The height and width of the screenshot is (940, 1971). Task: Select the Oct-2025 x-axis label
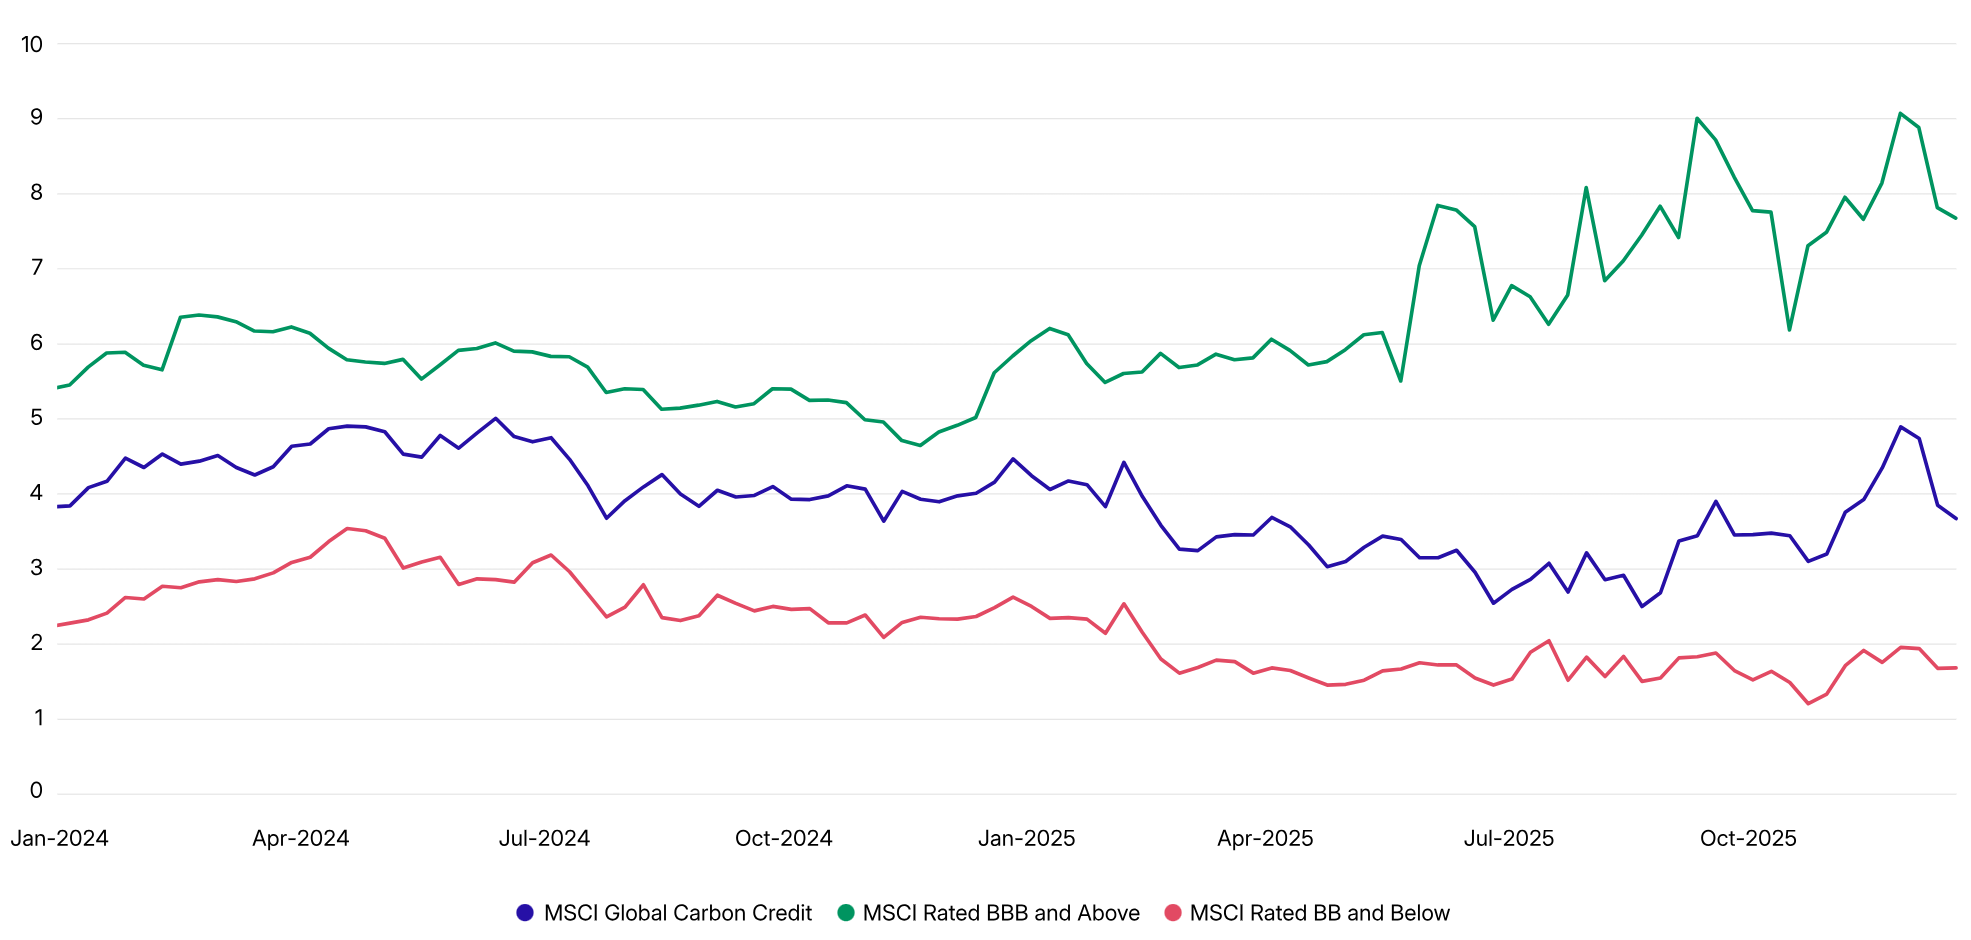(1748, 838)
